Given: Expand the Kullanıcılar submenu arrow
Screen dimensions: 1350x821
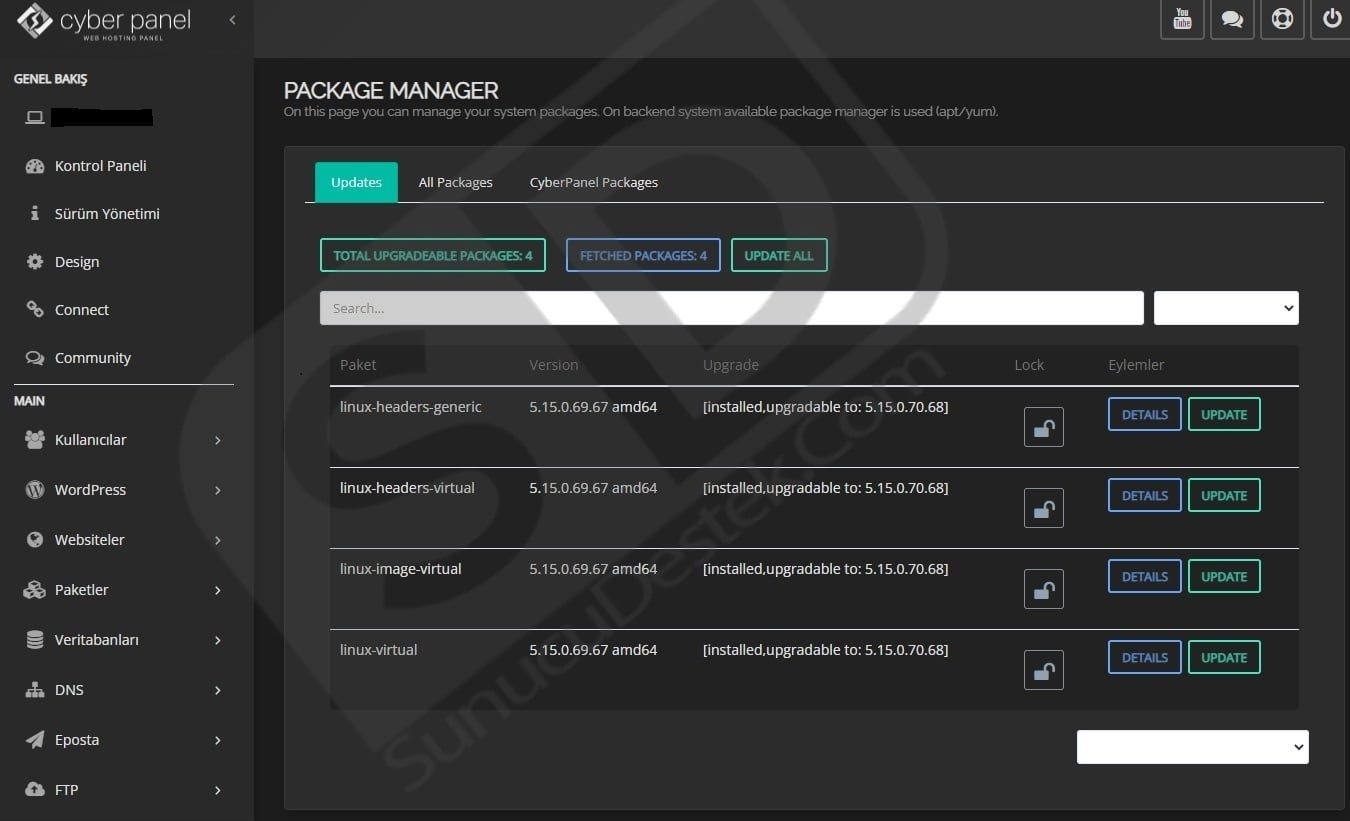Looking at the screenshot, I should click(217, 440).
